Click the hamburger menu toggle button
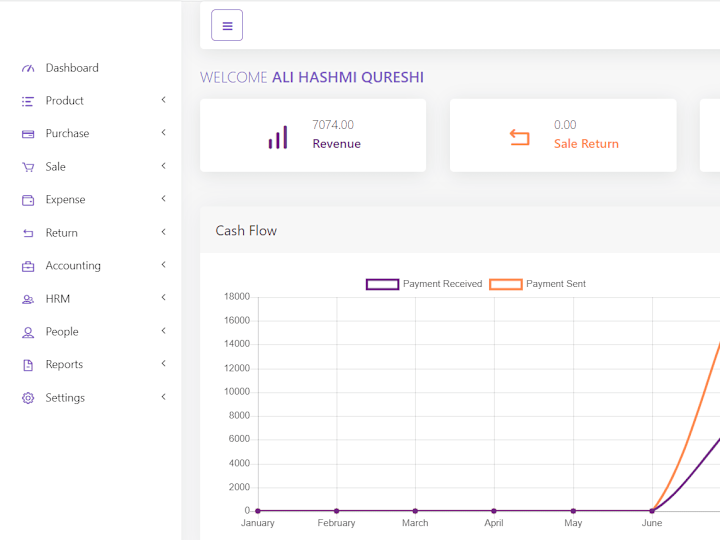This screenshot has height=540, width=720. [227, 25]
